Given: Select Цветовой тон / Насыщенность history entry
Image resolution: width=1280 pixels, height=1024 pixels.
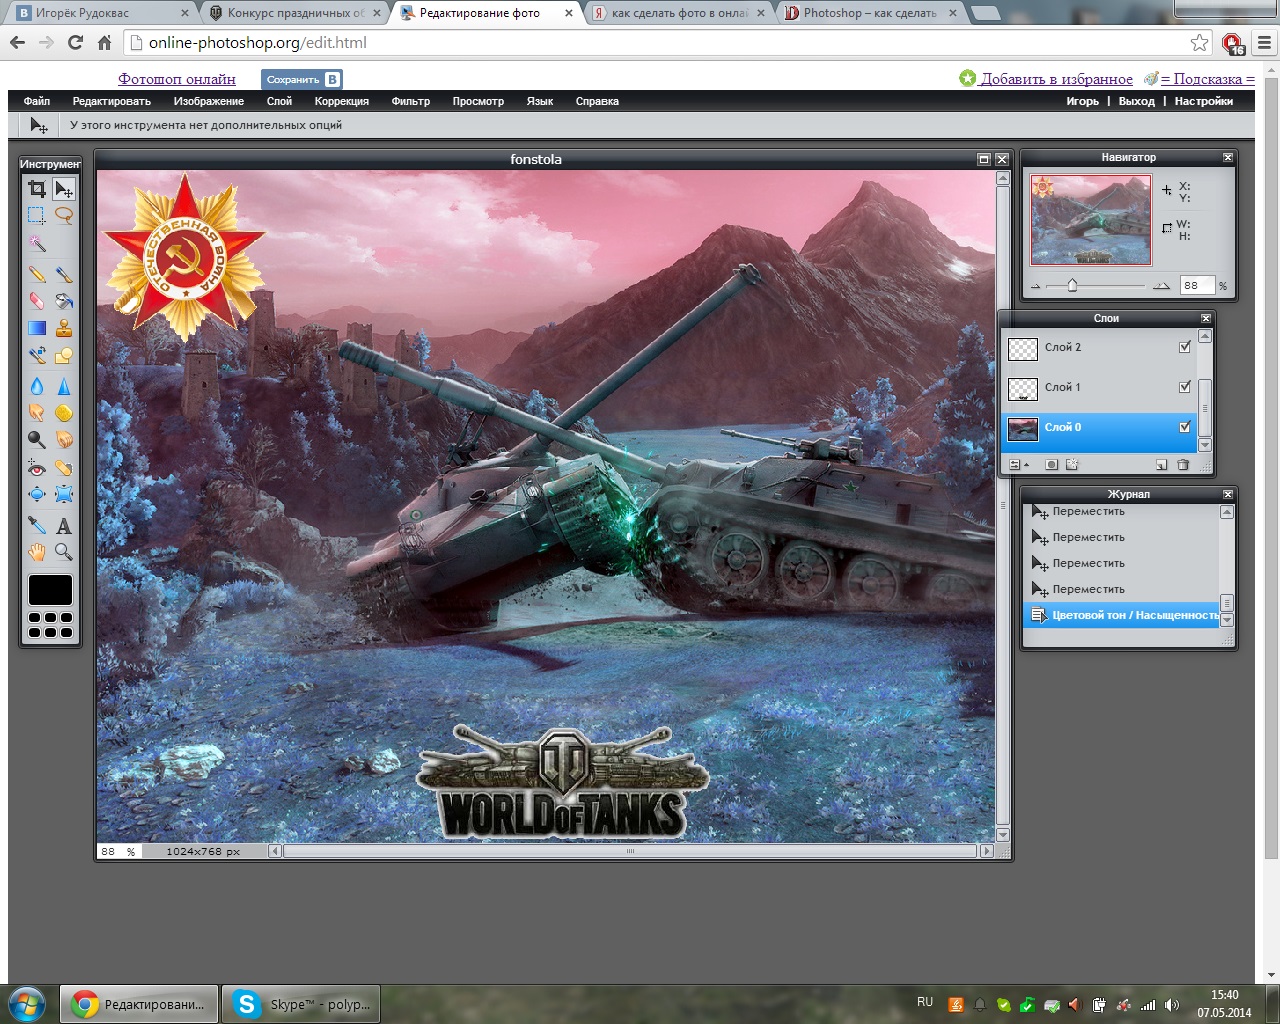Looking at the screenshot, I should click(1125, 615).
